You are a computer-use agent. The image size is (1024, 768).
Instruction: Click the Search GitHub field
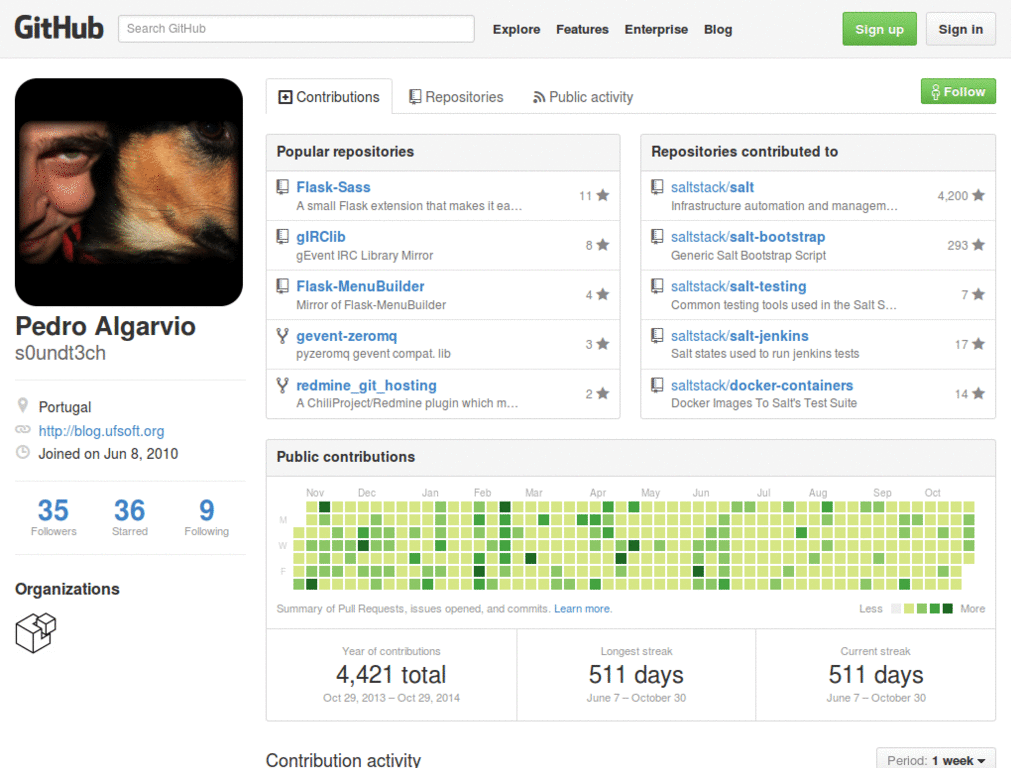pyautogui.click(x=296, y=29)
